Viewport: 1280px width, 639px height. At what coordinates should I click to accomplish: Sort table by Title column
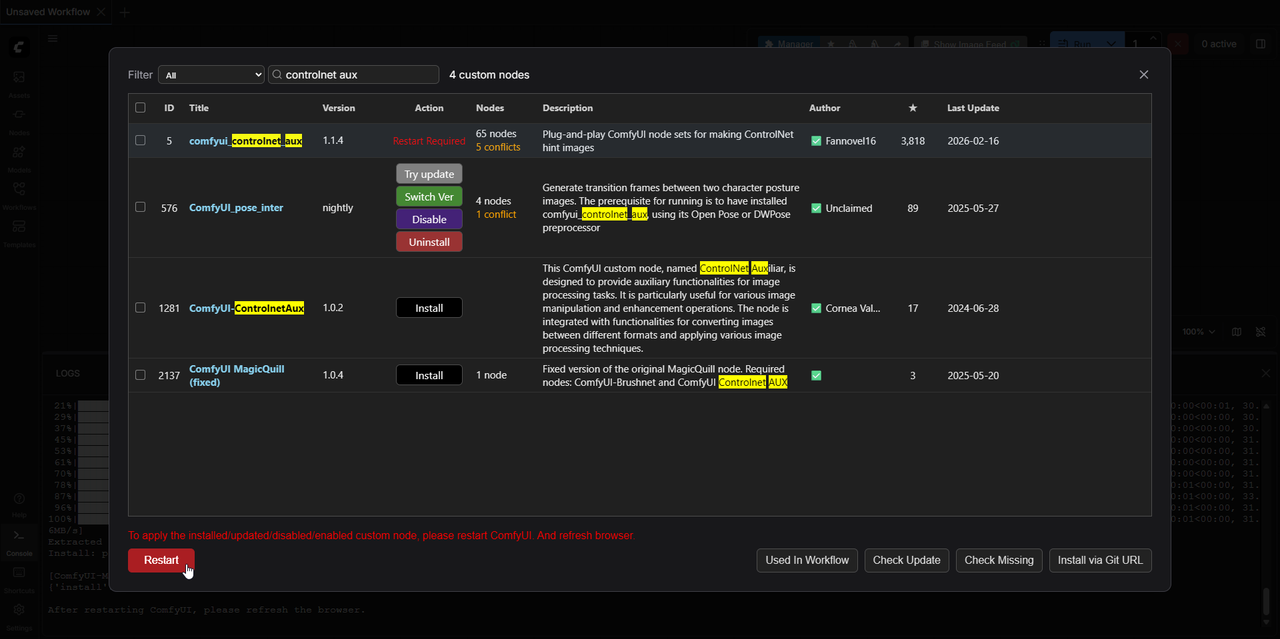199,108
